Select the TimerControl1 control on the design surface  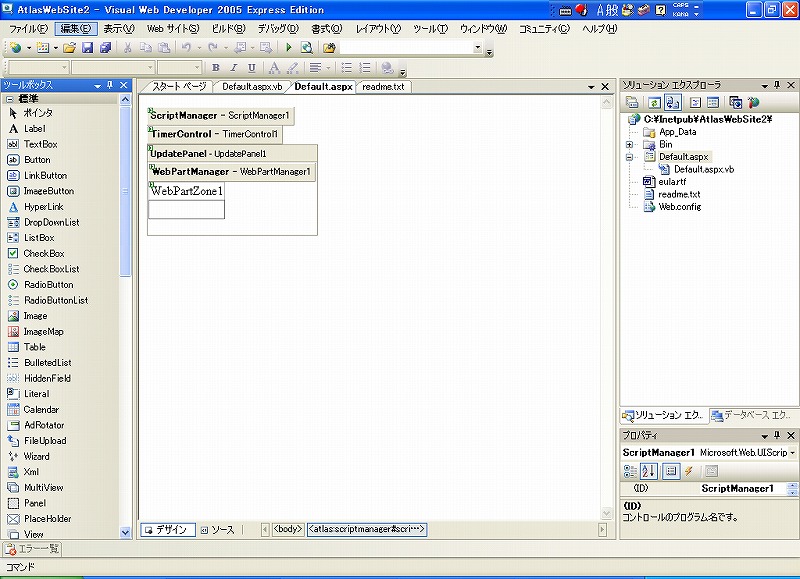(214, 134)
